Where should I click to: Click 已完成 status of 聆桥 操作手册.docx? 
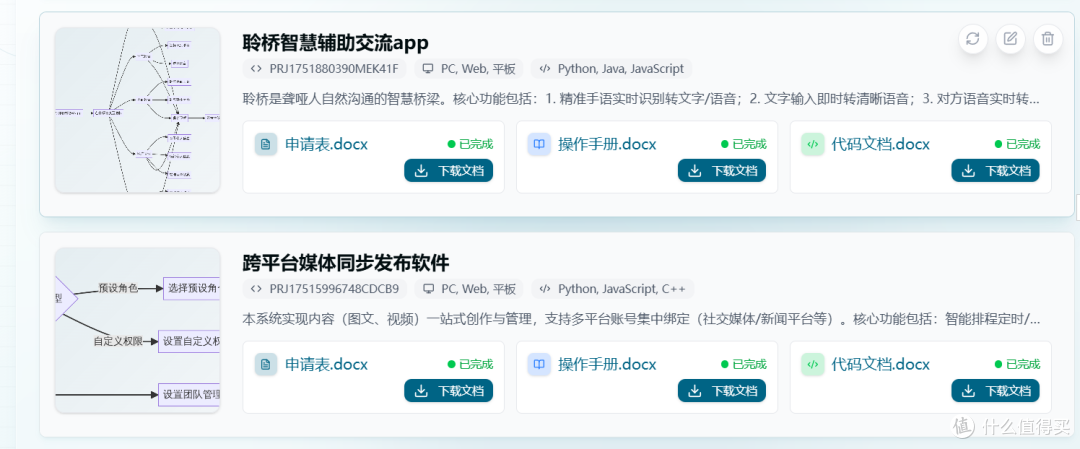pos(744,144)
